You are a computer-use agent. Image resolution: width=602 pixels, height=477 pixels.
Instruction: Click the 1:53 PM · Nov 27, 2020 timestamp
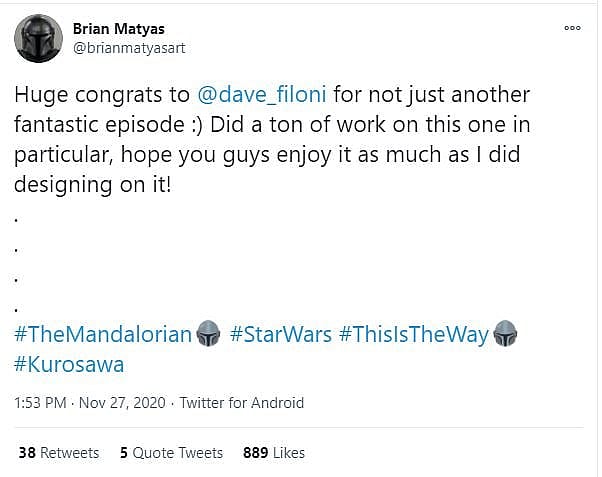tap(88, 403)
